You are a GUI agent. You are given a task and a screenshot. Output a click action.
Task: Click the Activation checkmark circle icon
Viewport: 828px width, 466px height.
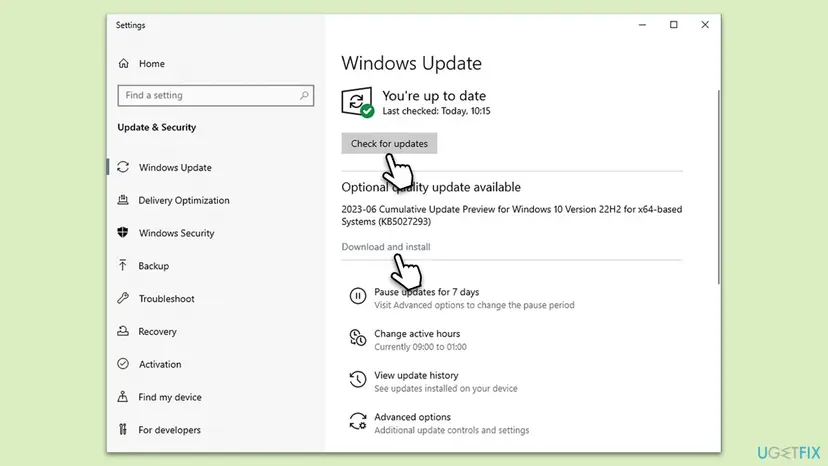click(x=123, y=364)
